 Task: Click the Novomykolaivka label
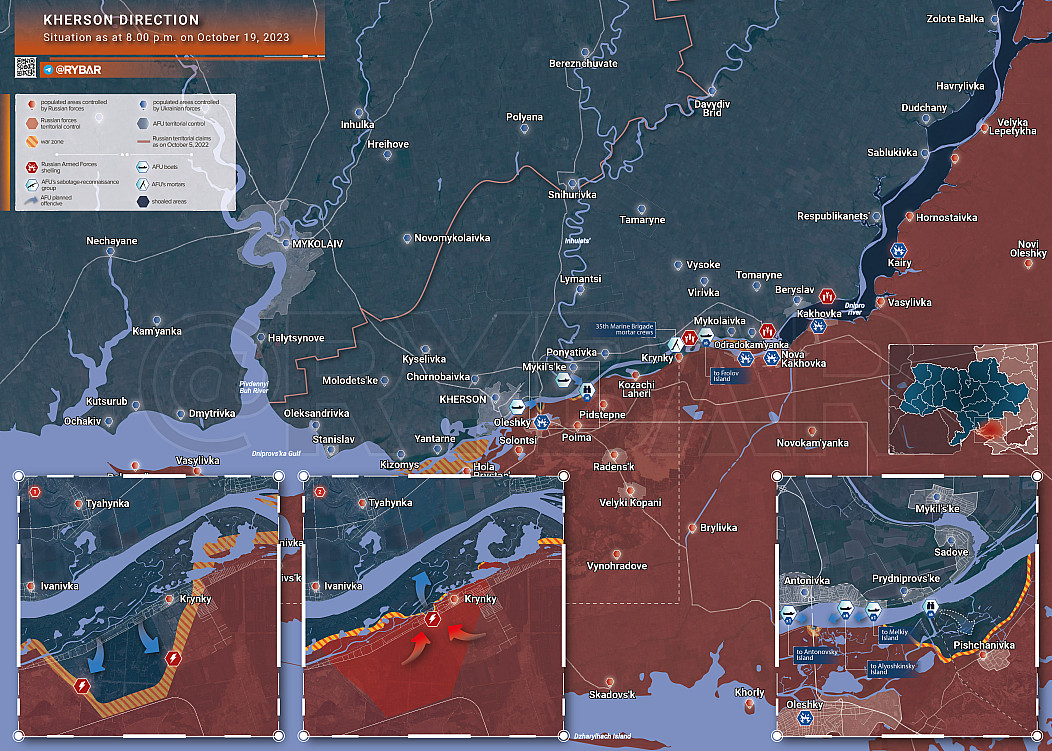click(x=452, y=238)
